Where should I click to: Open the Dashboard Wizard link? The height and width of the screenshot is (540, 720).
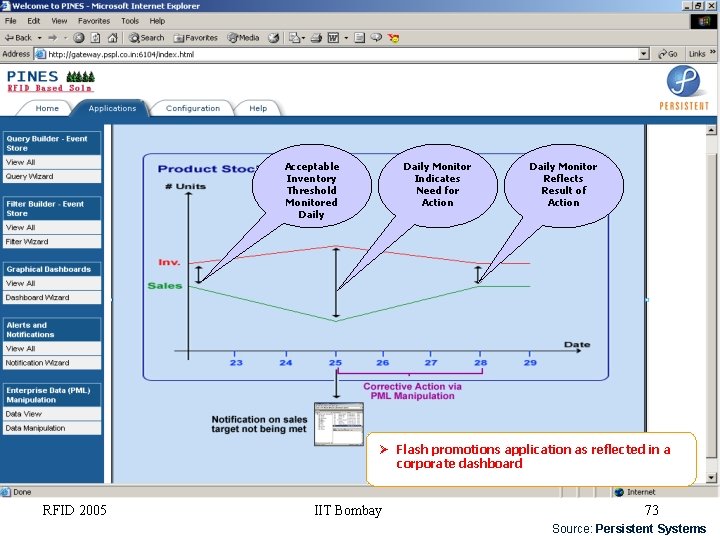[52, 298]
